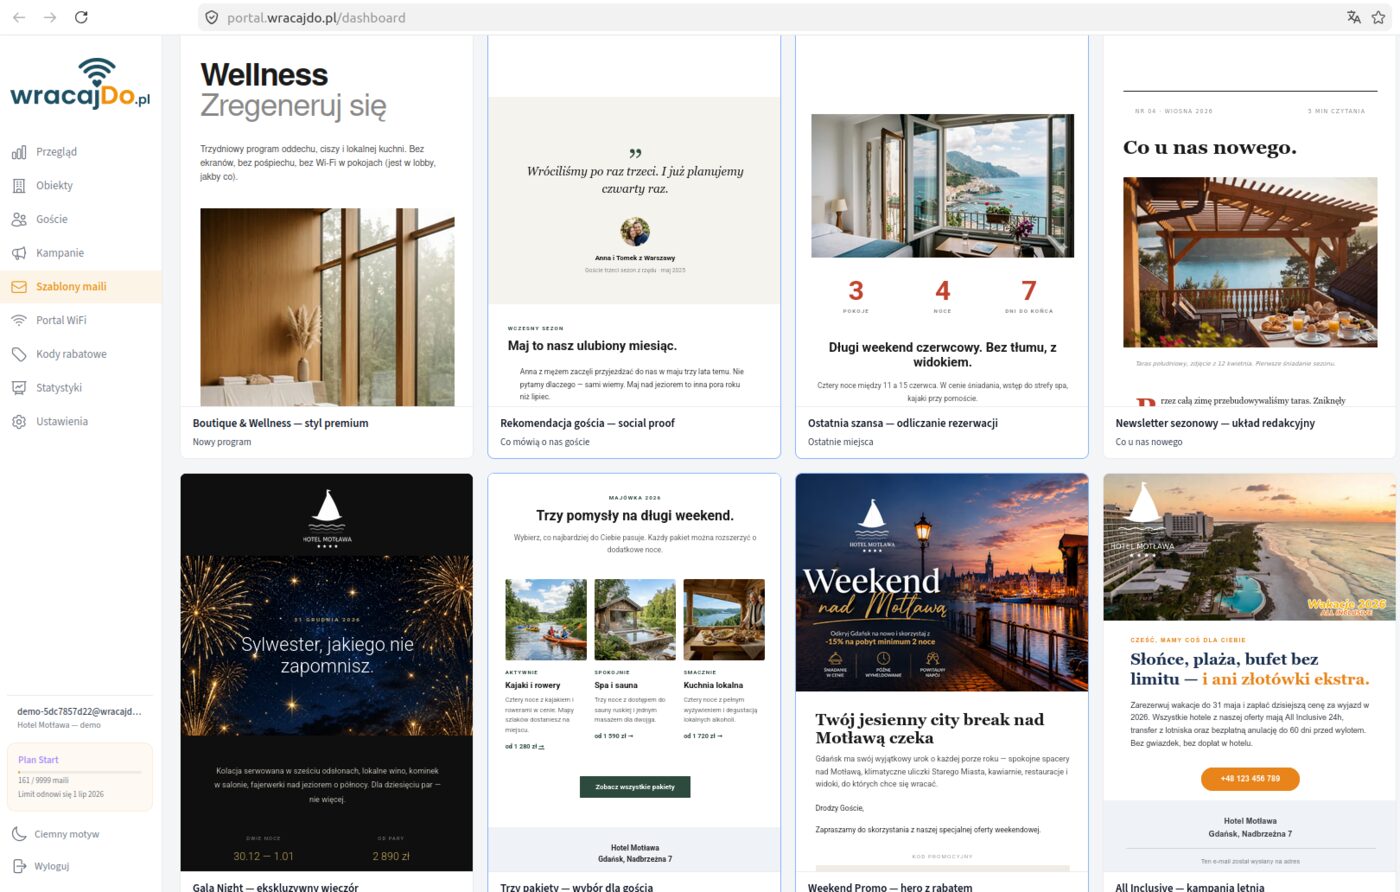The image size is (1400, 892).
Task: Open the Ostatnia szansa countdown template preview
Action: coord(942,221)
